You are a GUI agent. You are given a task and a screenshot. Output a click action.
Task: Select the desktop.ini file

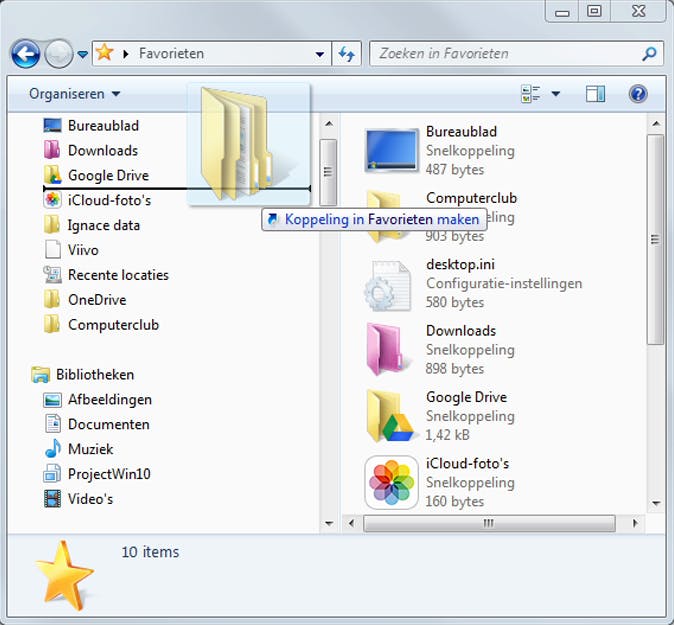473,284
